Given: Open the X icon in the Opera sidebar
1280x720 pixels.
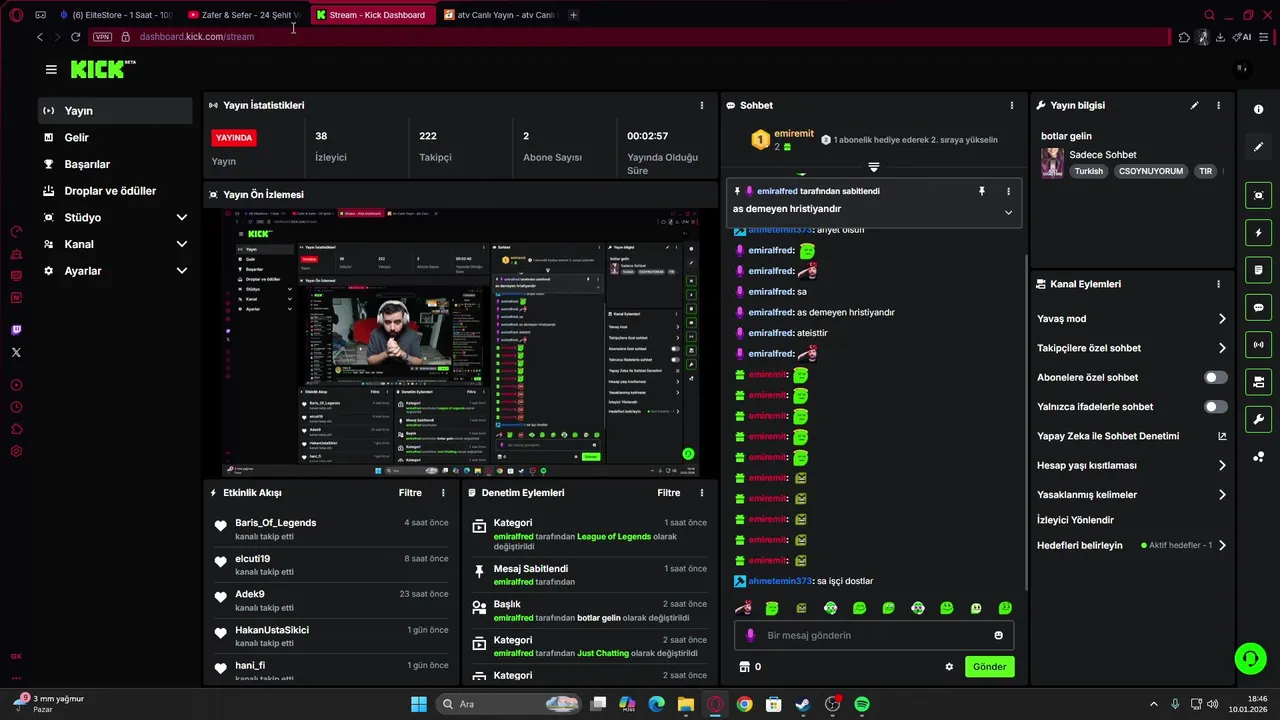Looking at the screenshot, I should pyautogui.click(x=16, y=352).
